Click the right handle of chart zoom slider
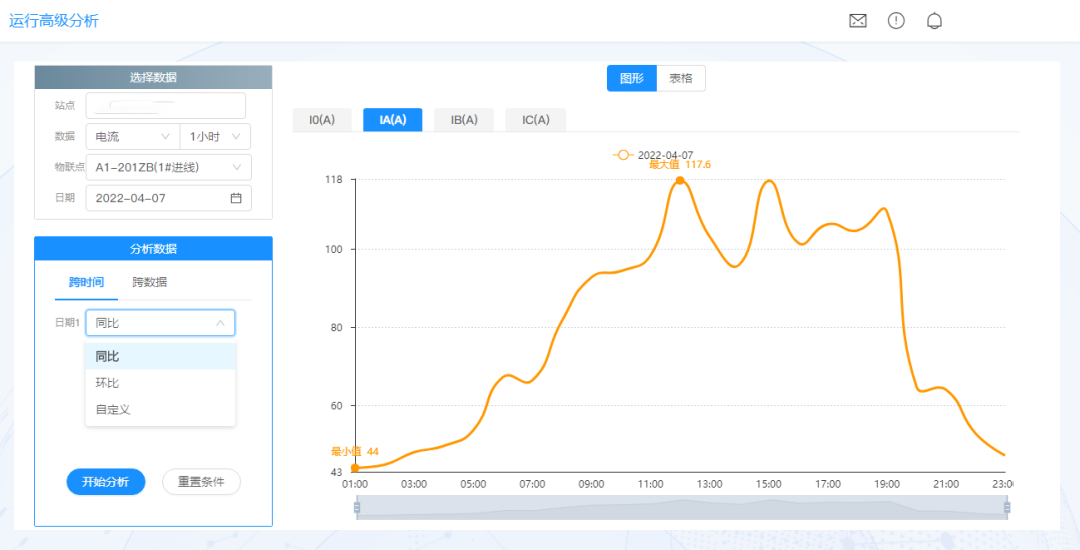 click(1006, 508)
